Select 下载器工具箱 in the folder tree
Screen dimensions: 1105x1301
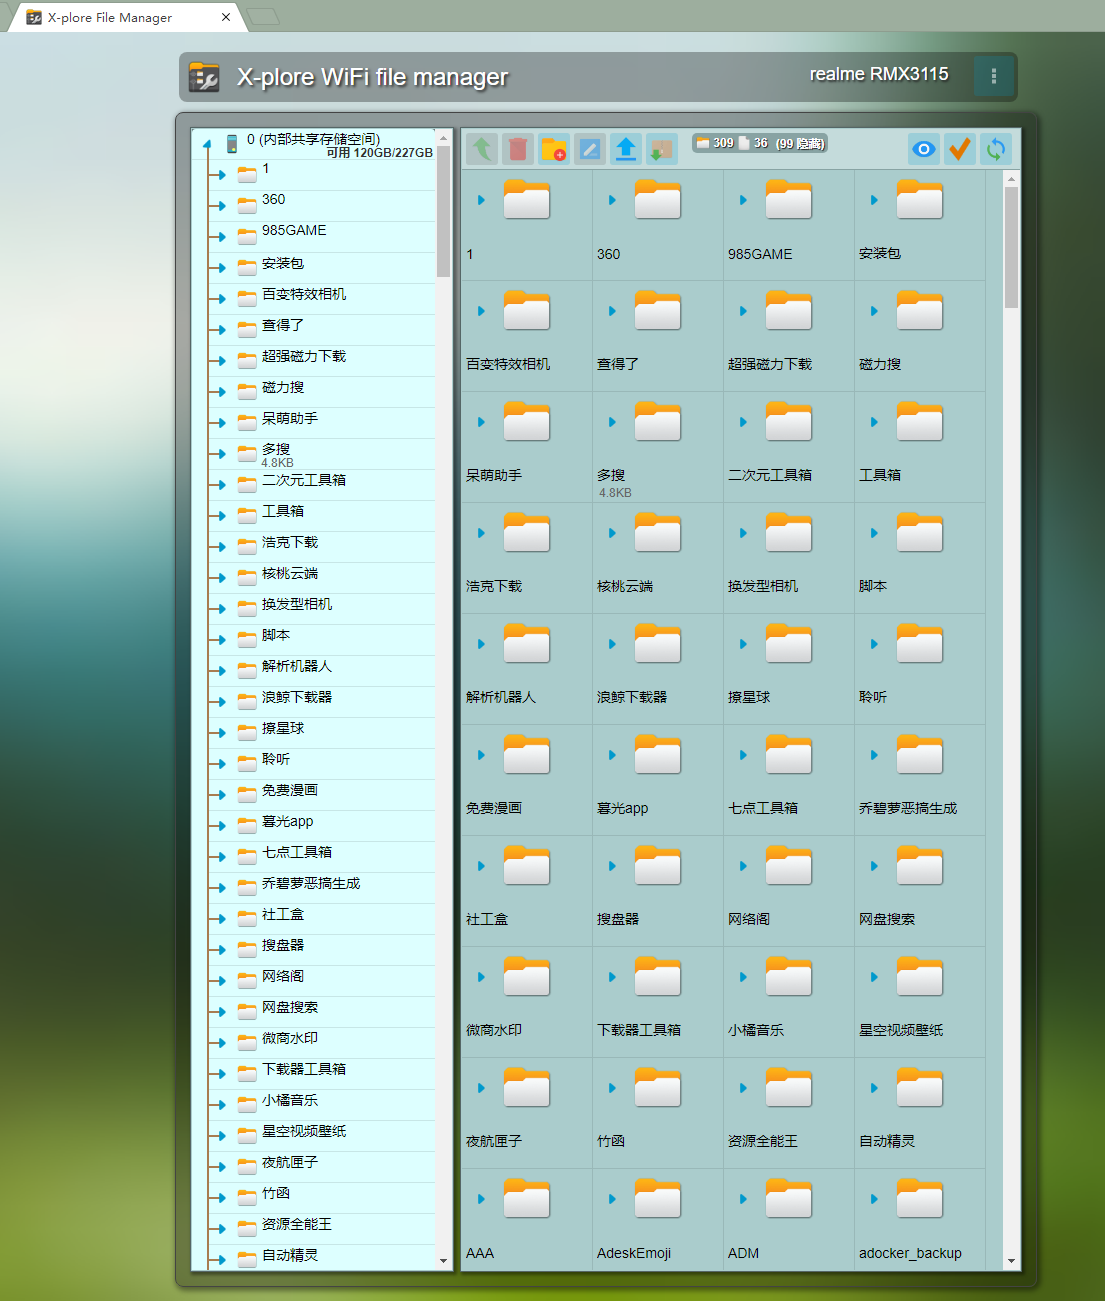point(304,1069)
